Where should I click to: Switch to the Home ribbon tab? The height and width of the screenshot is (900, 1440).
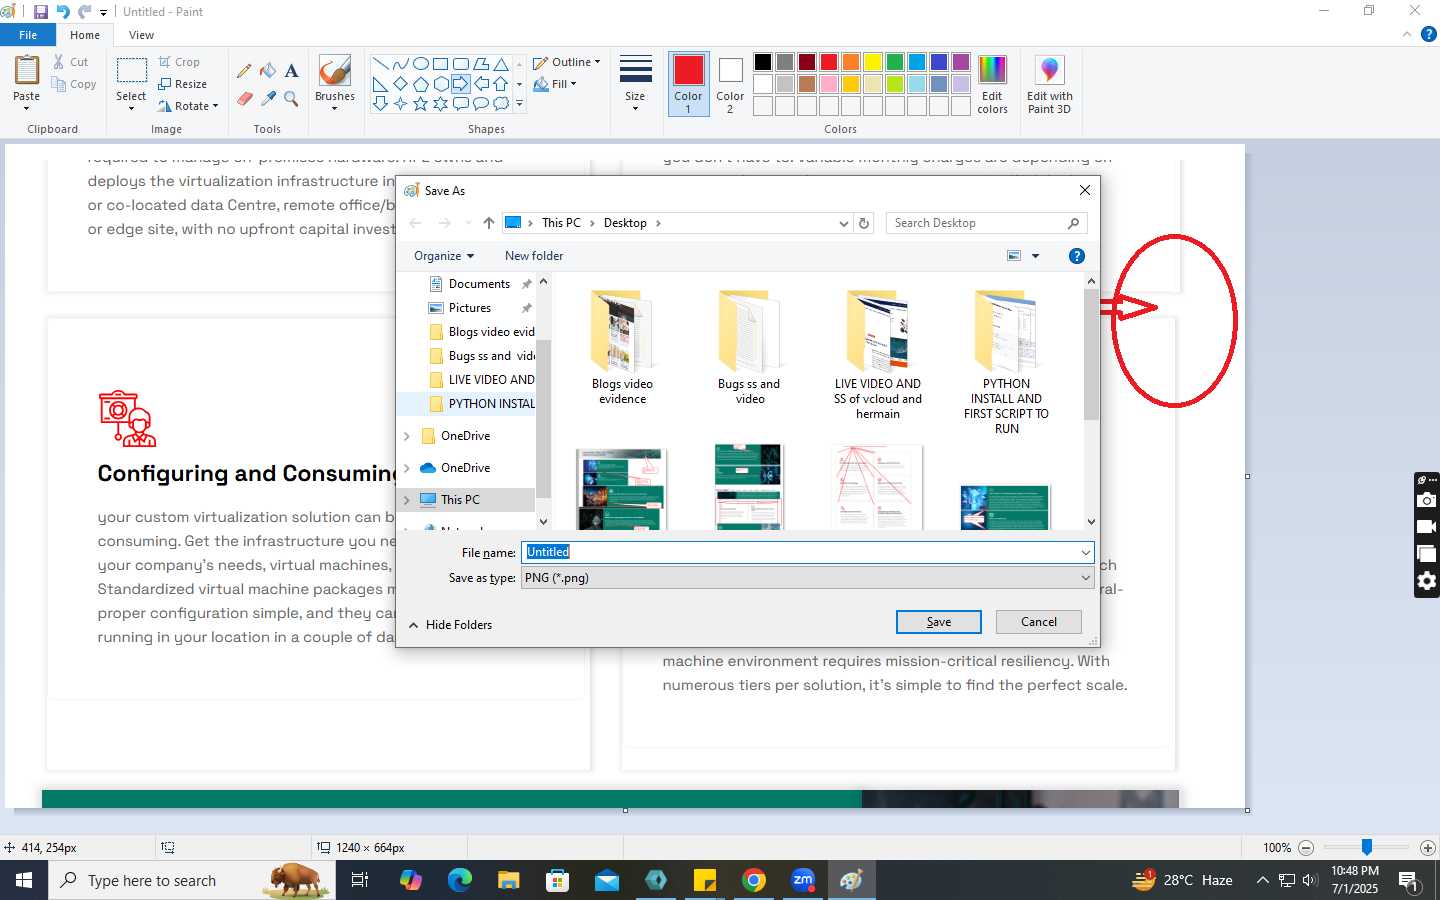(85, 35)
